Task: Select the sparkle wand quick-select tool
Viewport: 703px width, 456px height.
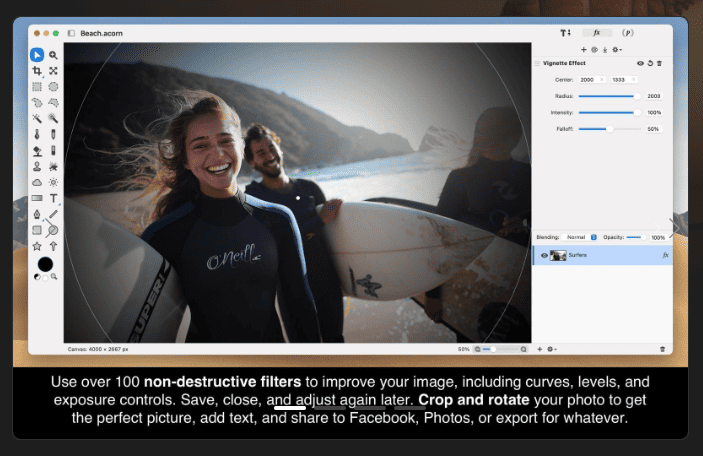Action: [53, 118]
